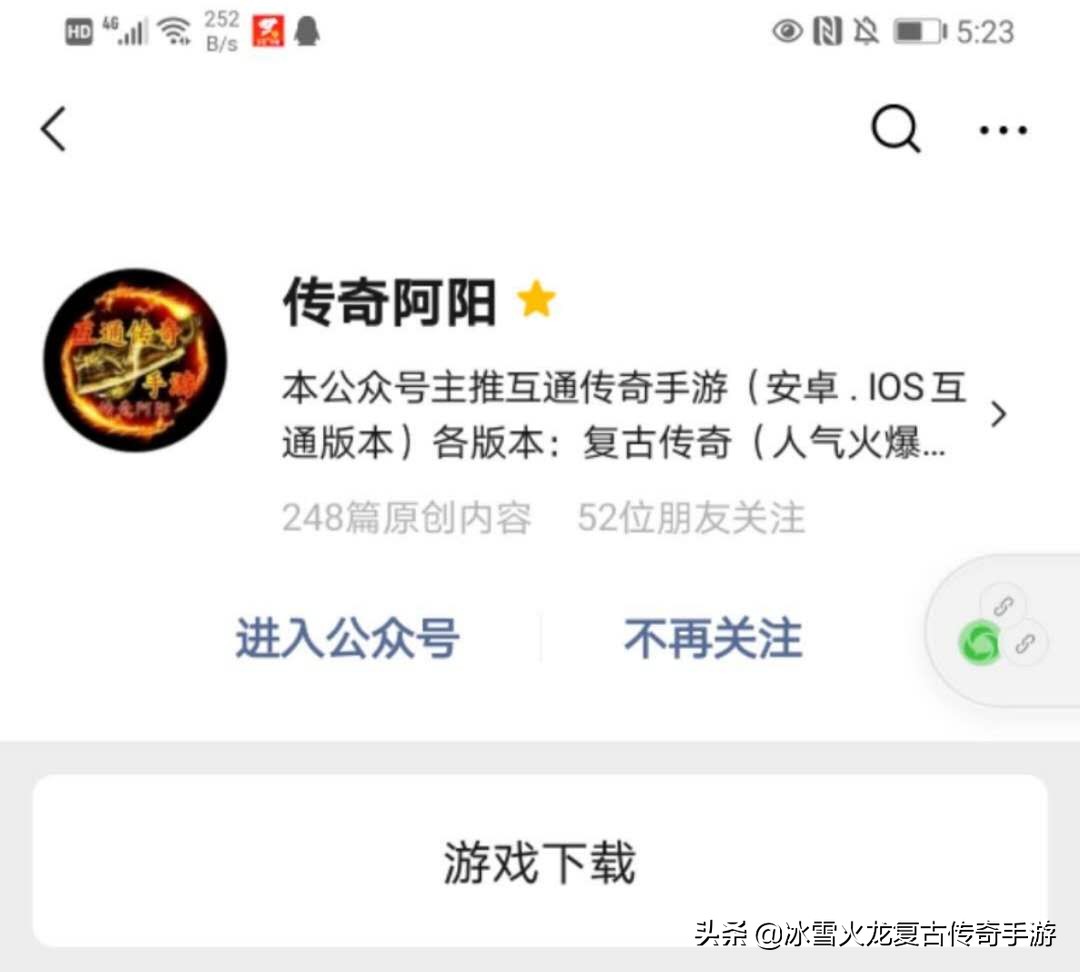
Task: Tap the NFC status icon
Action: 827,32
